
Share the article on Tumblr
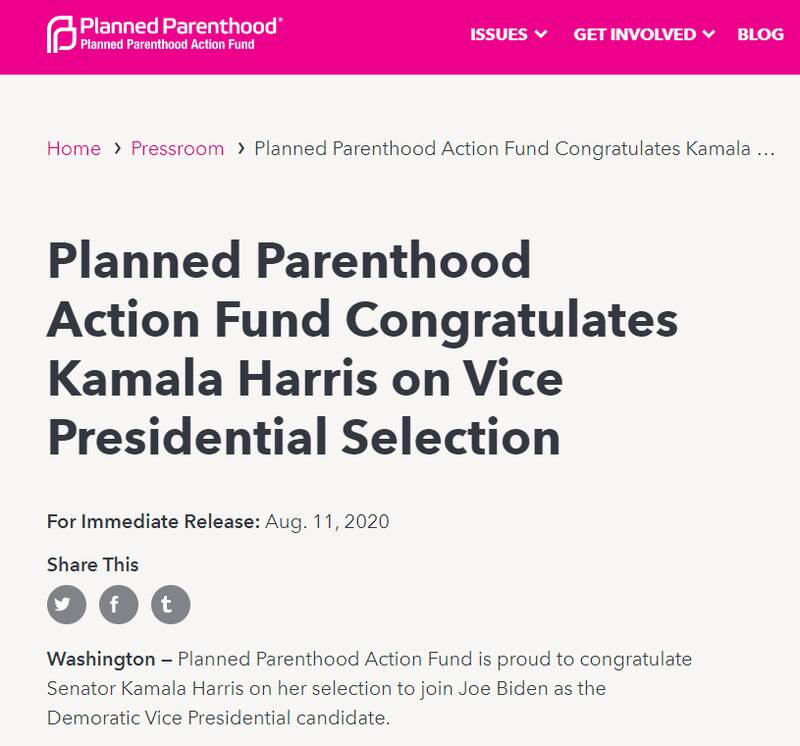tap(170, 604)
